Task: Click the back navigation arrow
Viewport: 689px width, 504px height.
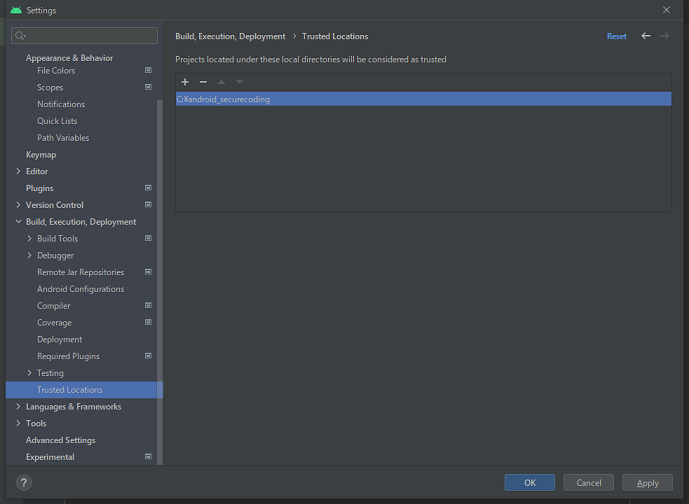Action: coord(646,36)
